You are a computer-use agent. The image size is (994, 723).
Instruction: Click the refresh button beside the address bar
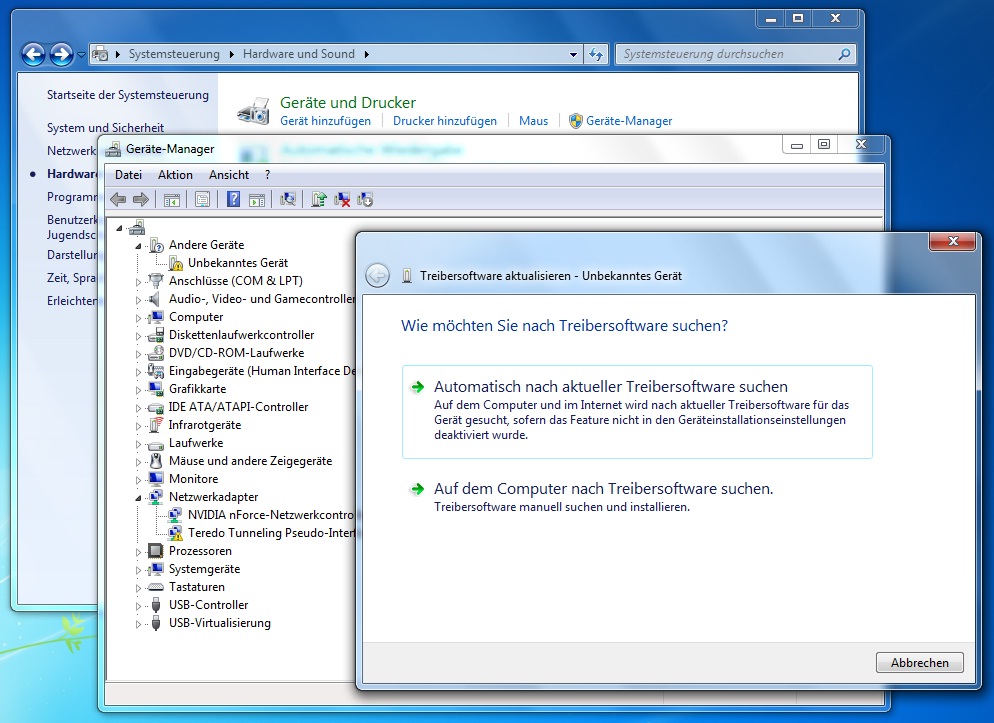coord(596,54)
